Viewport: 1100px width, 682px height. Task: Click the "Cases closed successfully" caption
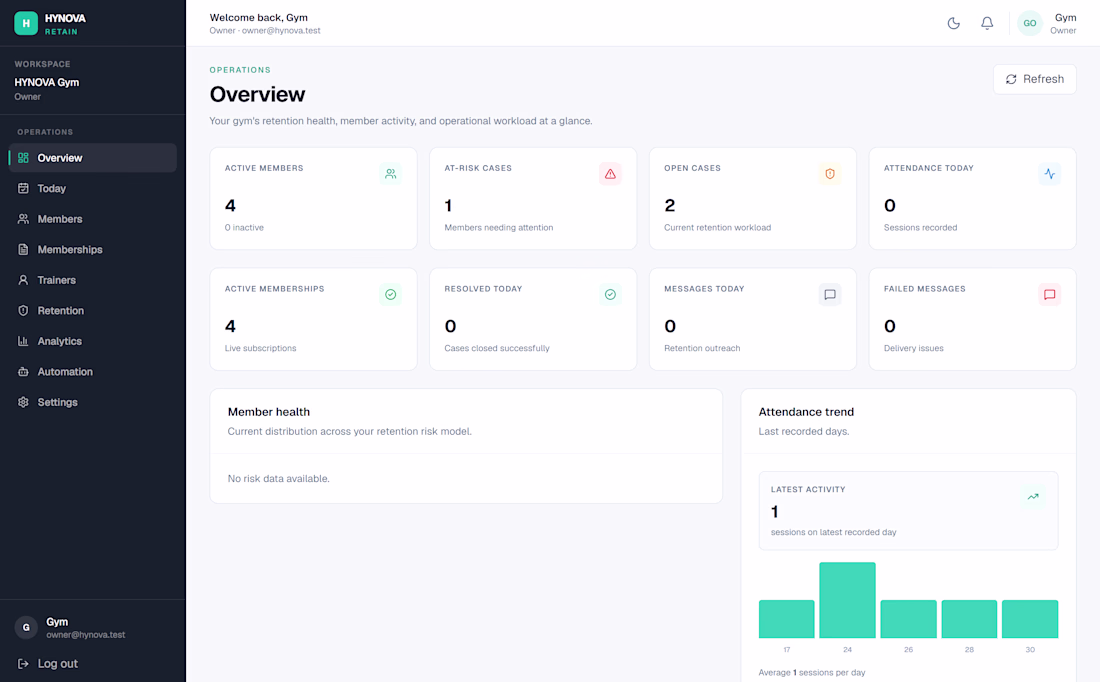(497, 348)
